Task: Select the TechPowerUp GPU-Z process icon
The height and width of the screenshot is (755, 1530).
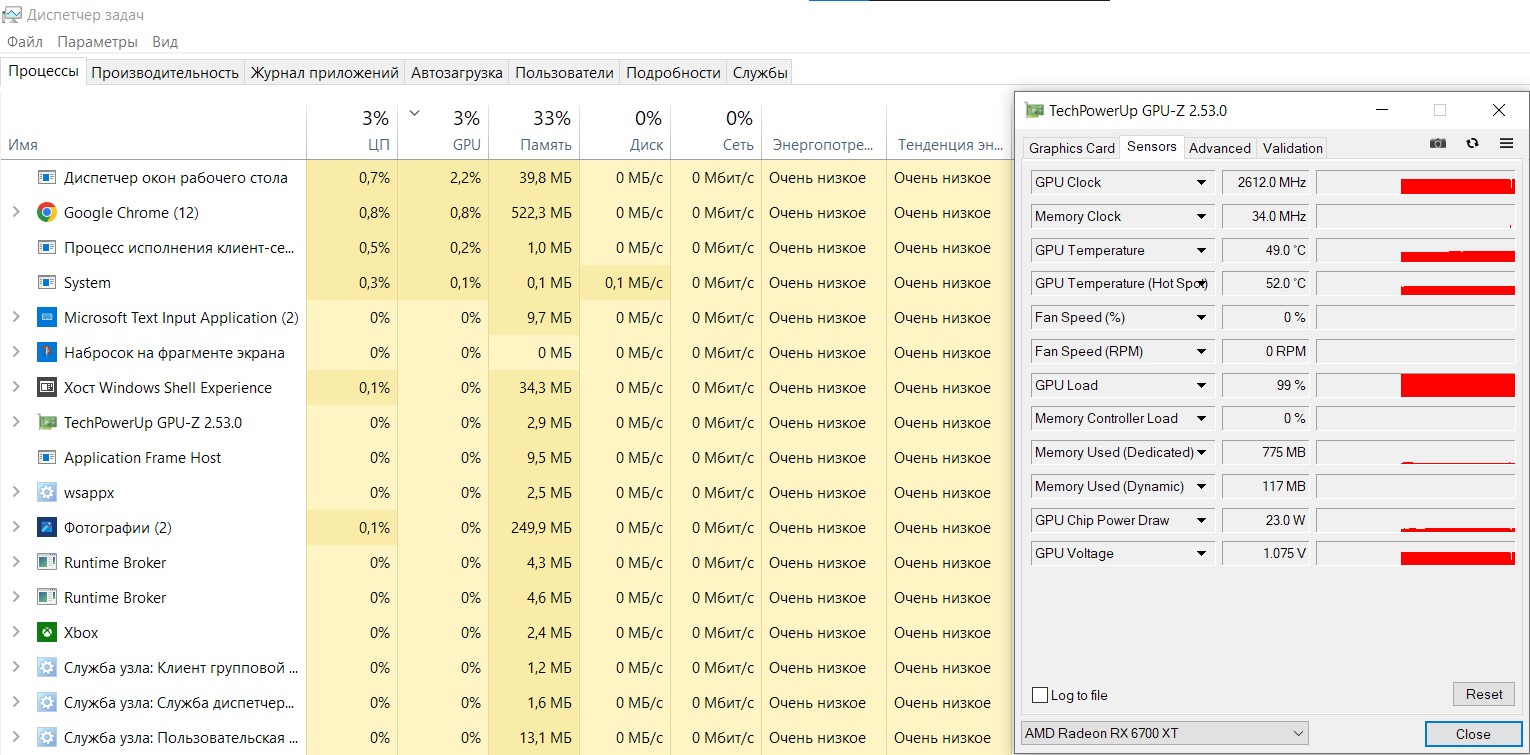Action: [46, 423]
